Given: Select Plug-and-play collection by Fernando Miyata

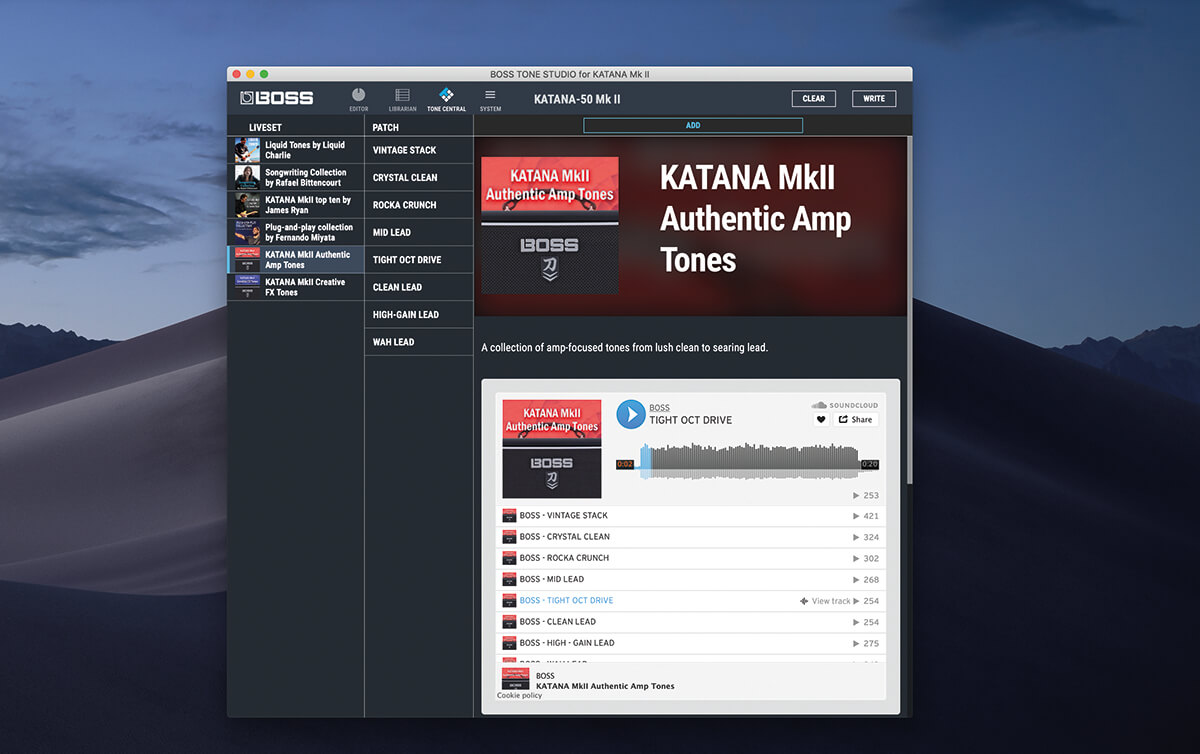Looking at the screenshot, I should [x=296, y=232].
